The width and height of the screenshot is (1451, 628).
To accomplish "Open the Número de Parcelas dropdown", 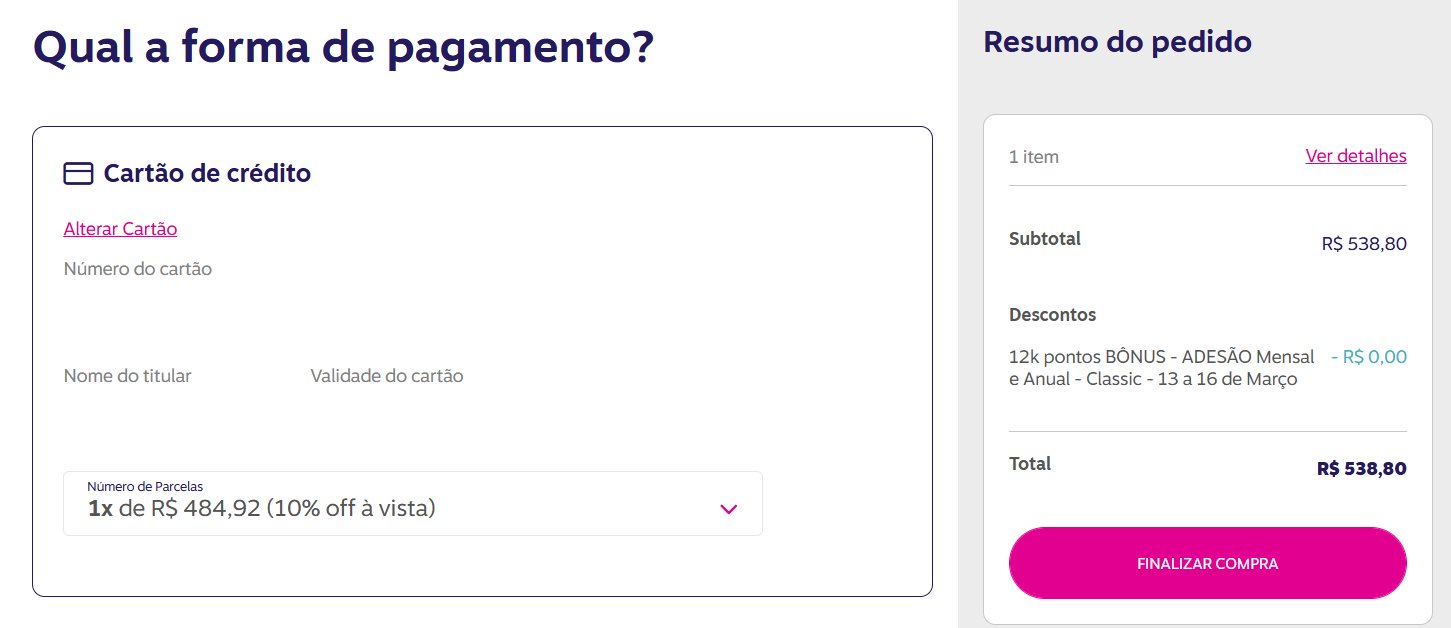I will point(413,503).
